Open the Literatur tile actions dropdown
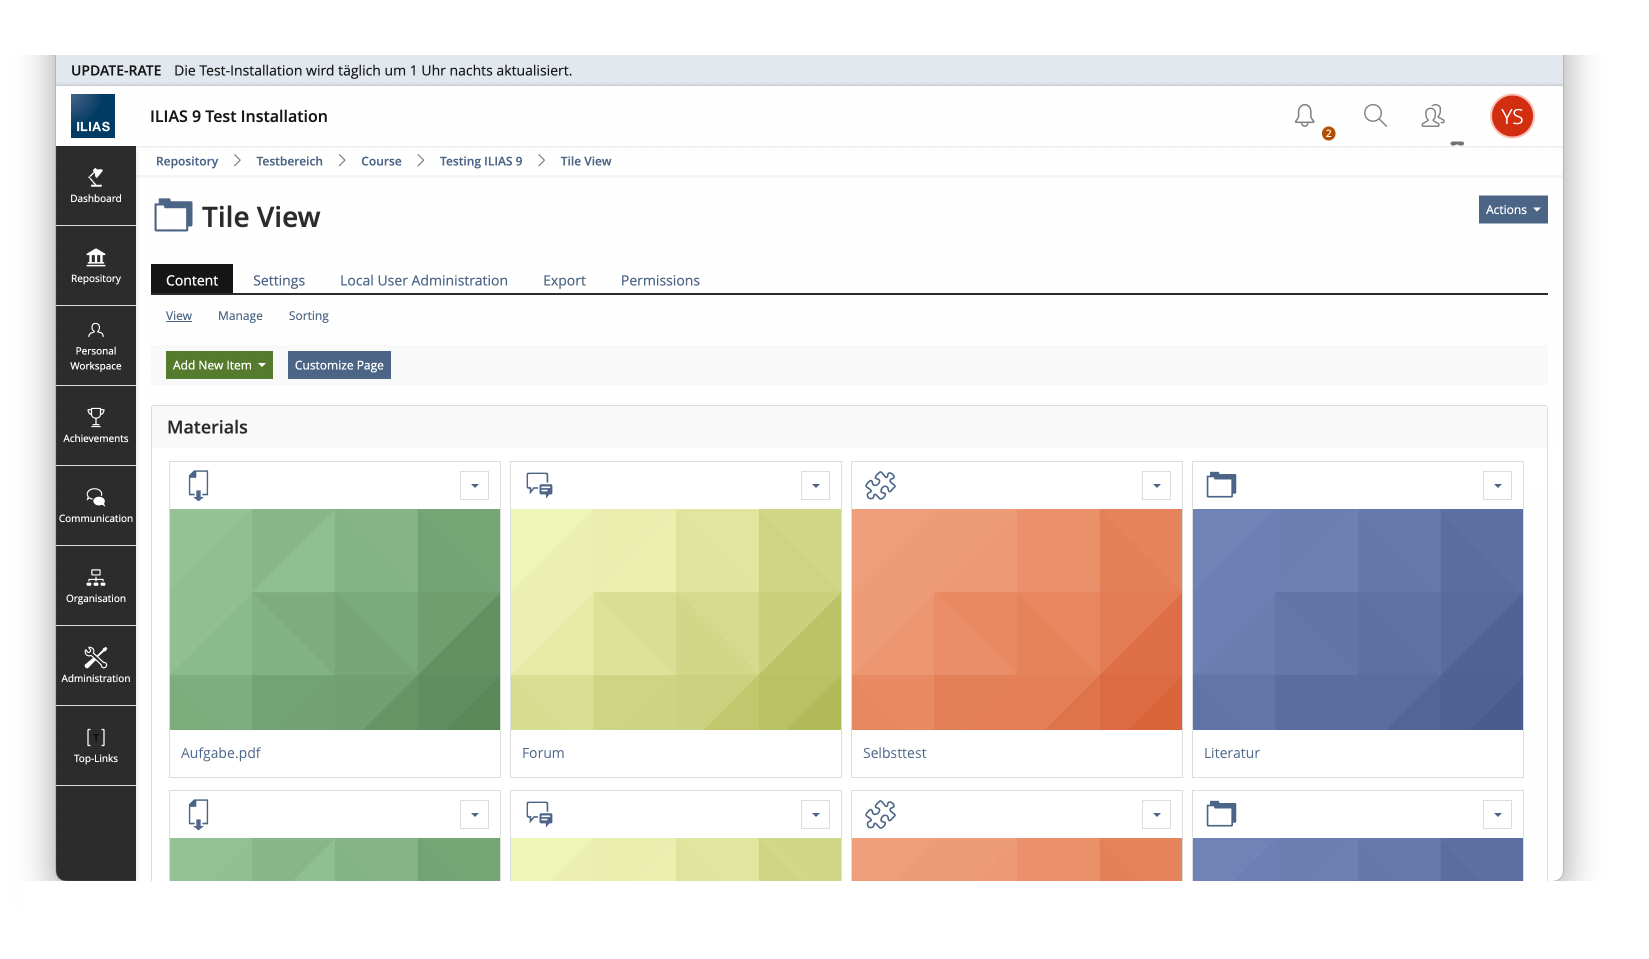Image resolution: width=1649 pixels, height=959 pixels. click(x=1498, y=486)
